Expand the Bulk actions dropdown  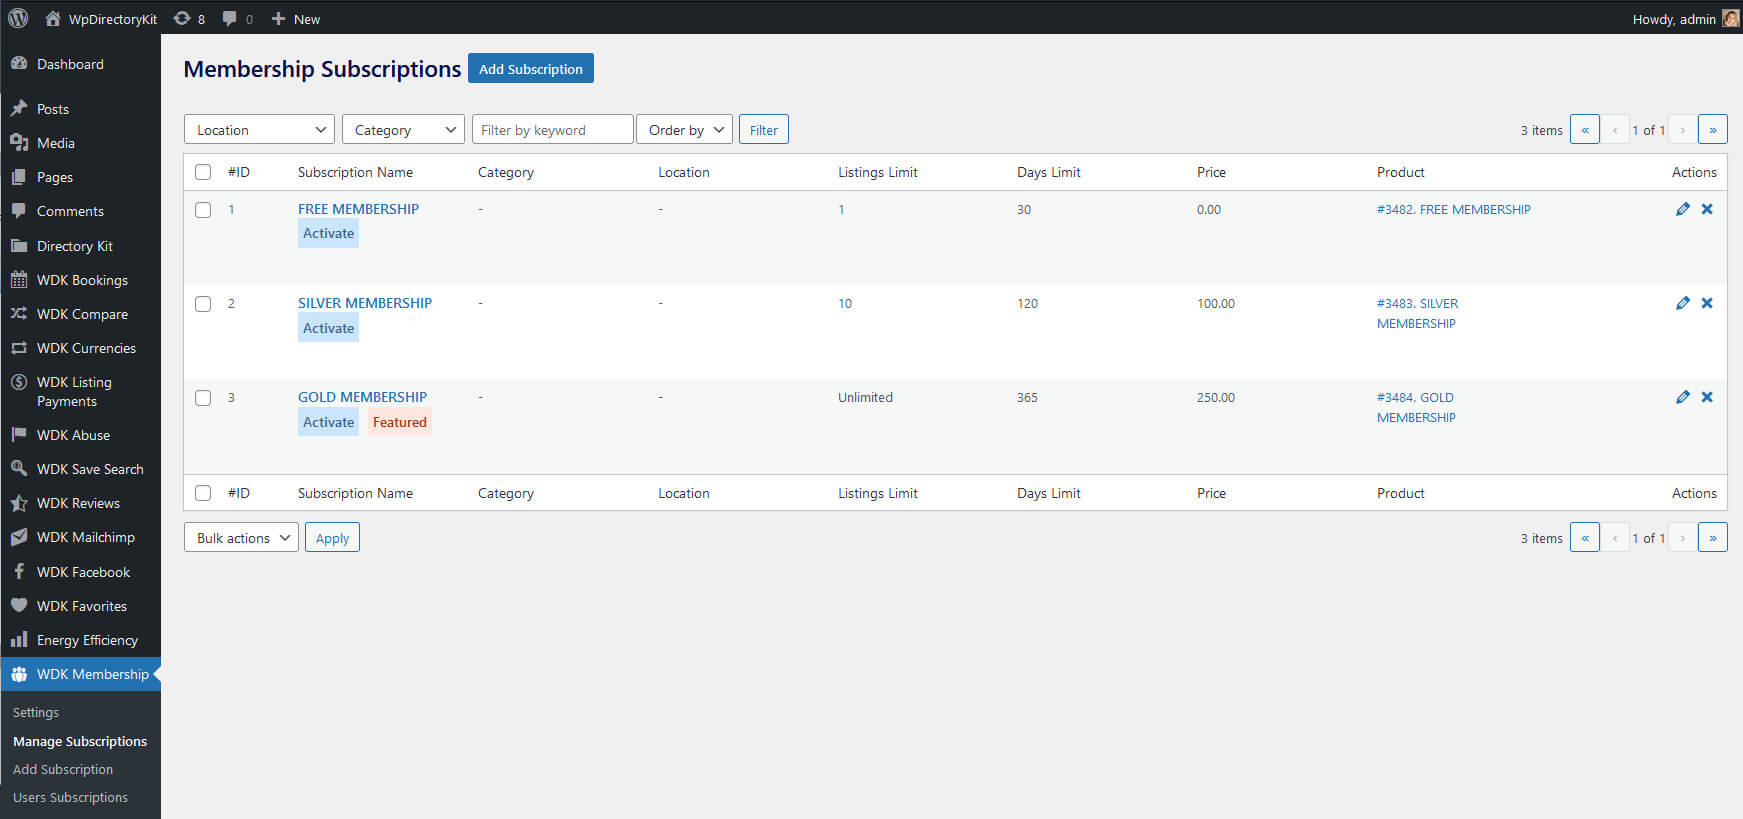pyautogui.click(x=241, y=537)
